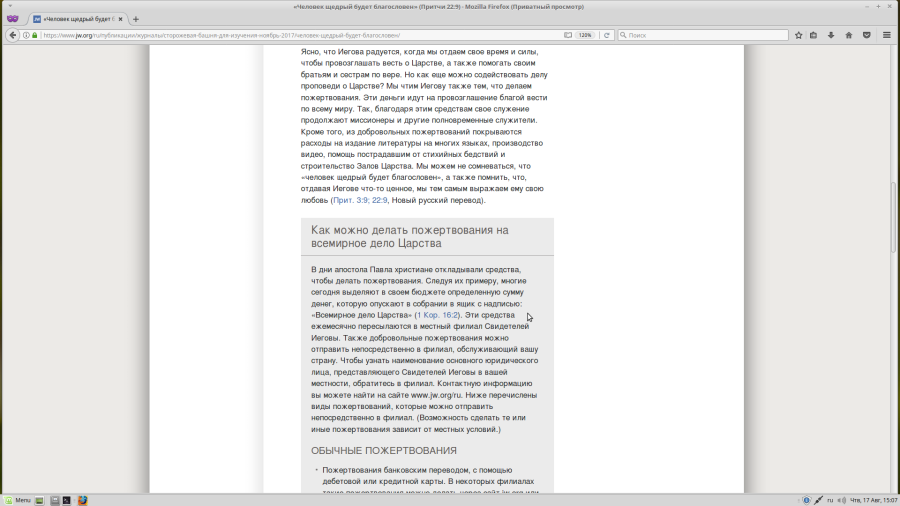Viewport: 900px width, 506px height.
Task: Open the 22:9 scripture link
Action: [x=379, y=200]
